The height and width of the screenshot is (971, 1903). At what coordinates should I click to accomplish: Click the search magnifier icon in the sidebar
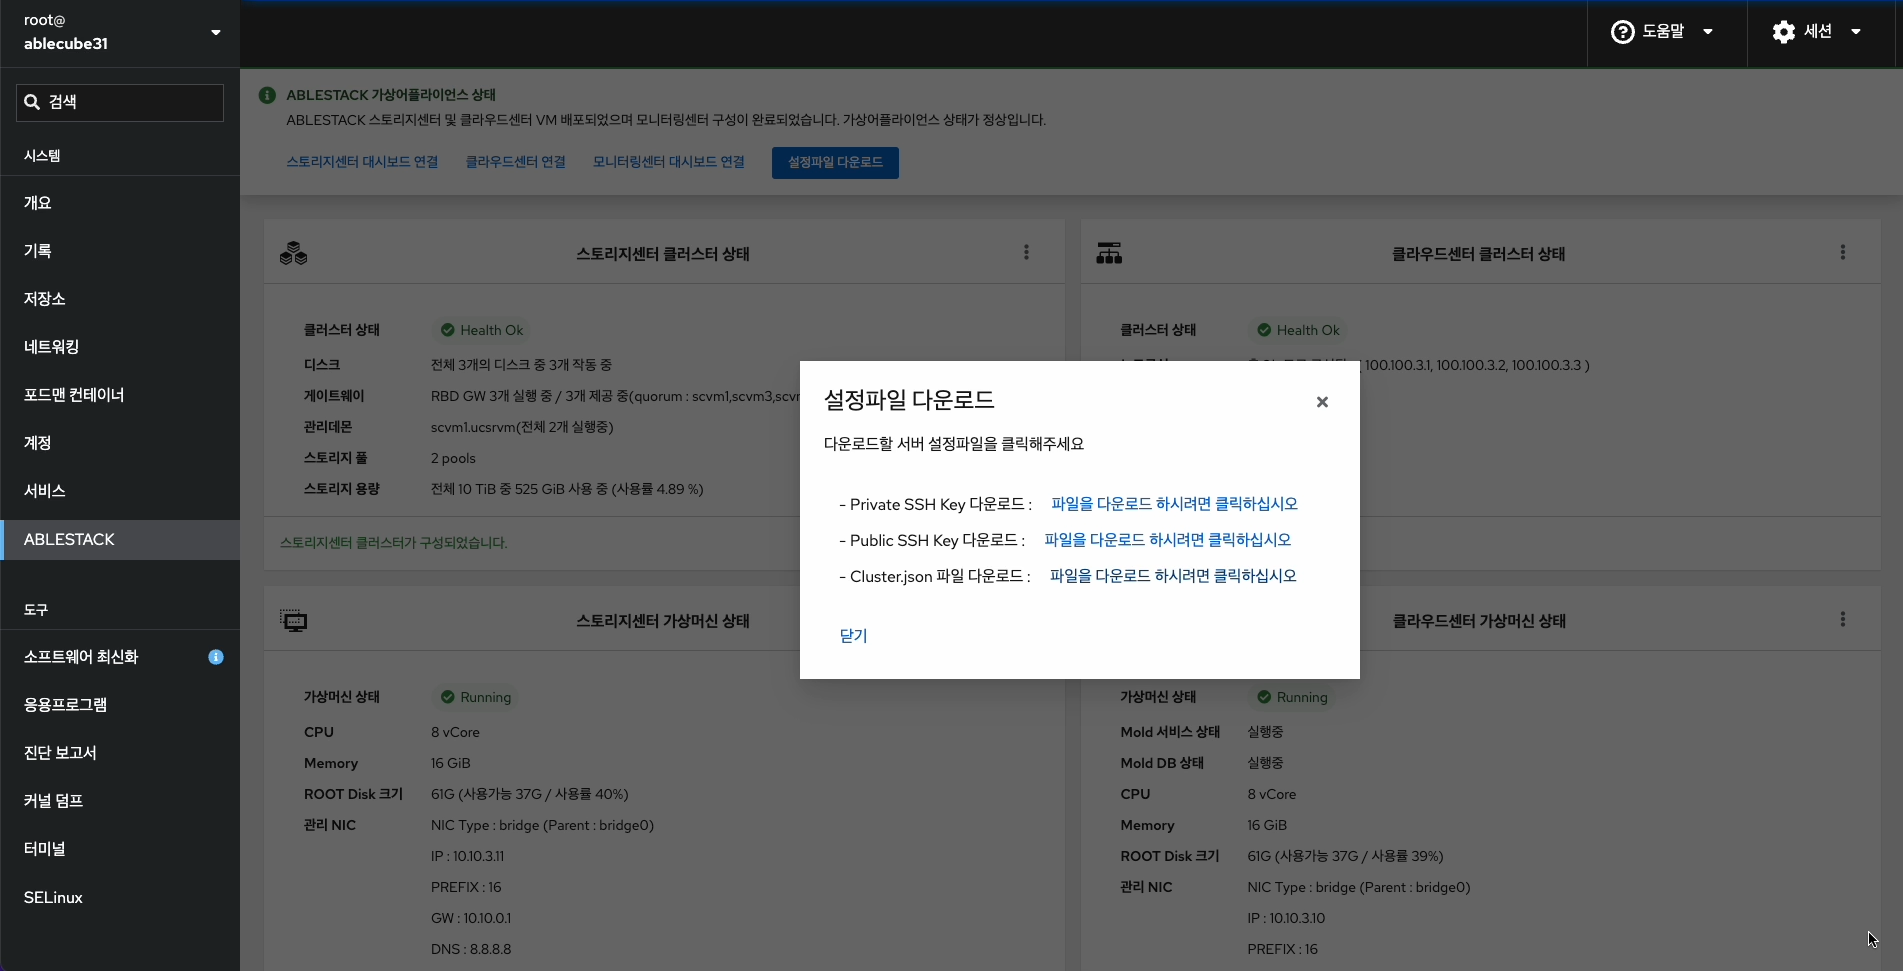(33, 101)
